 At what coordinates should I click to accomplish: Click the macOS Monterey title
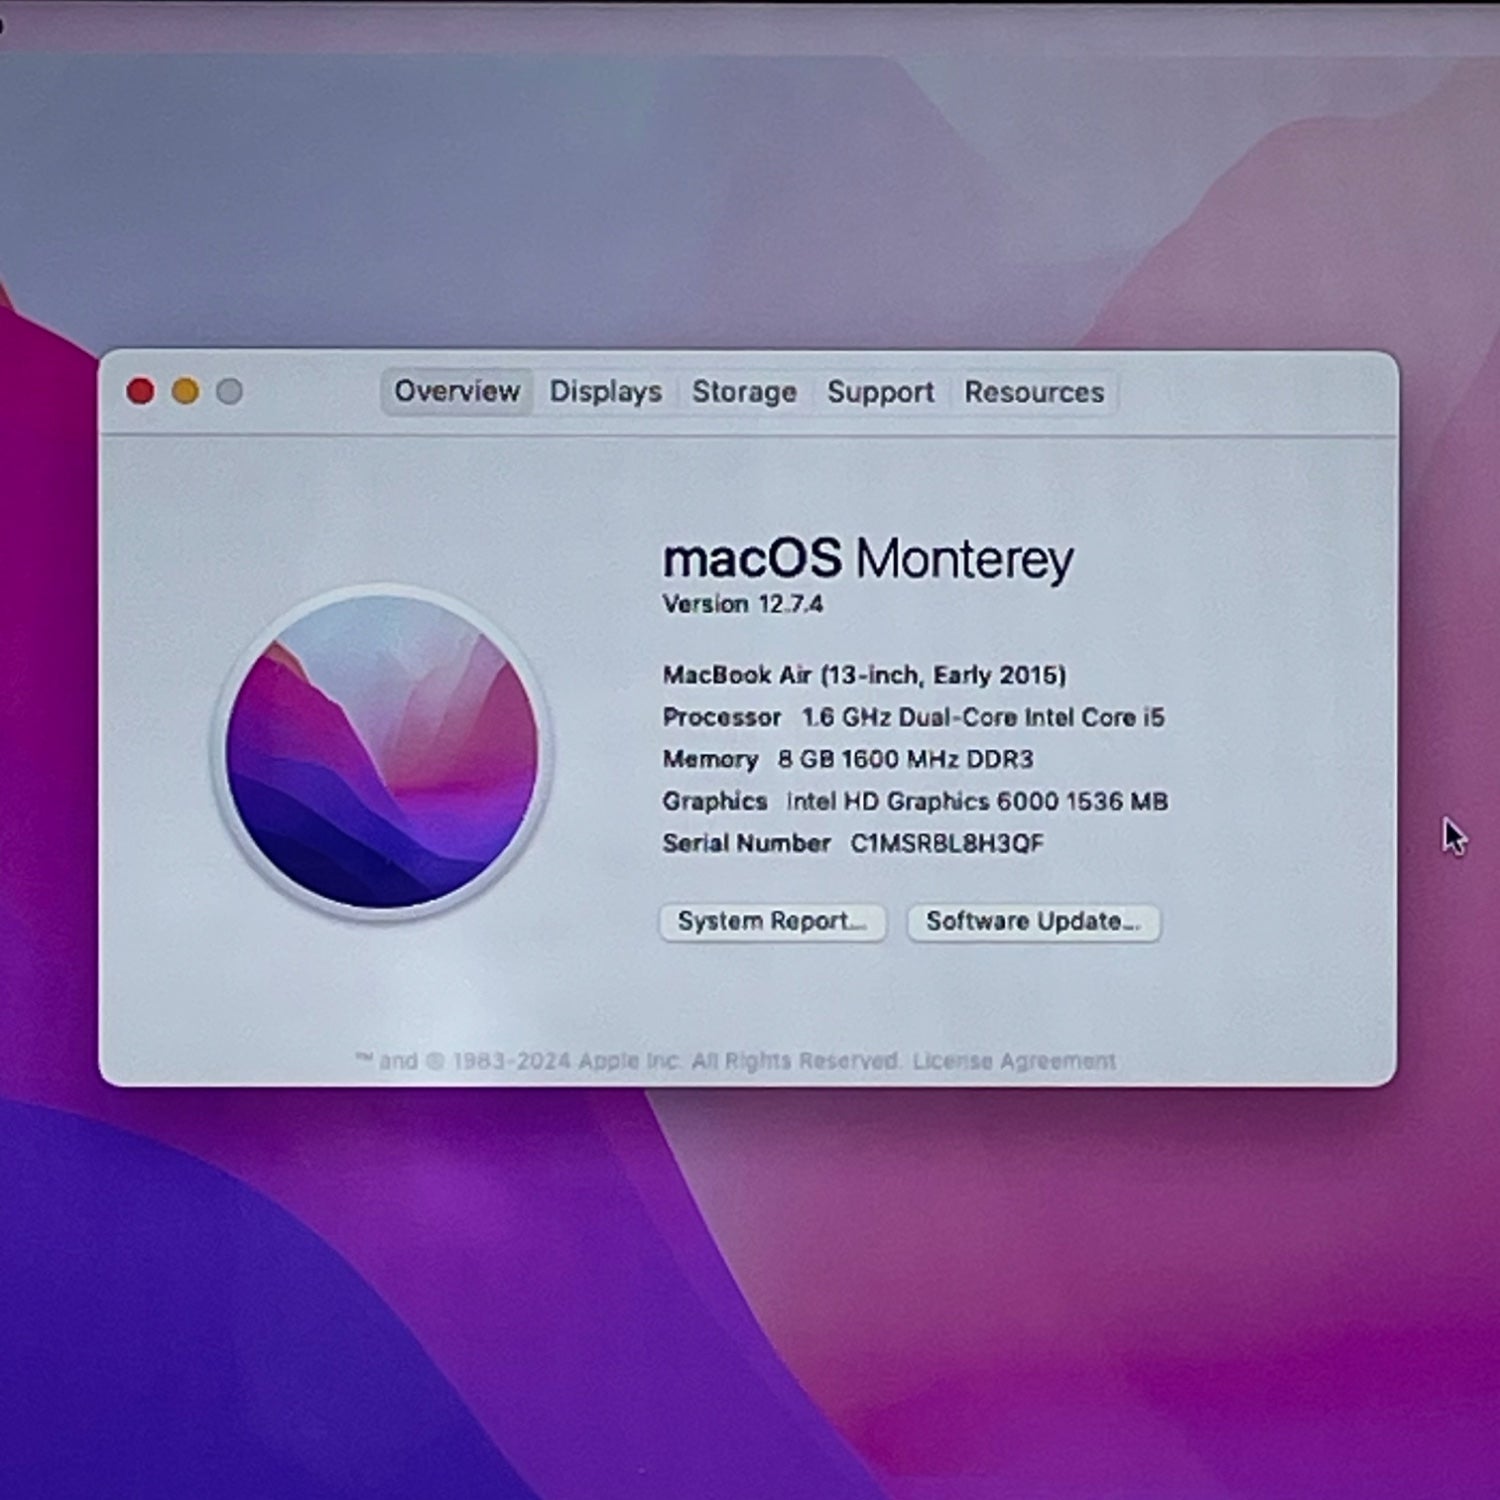[x=868, y=559]
